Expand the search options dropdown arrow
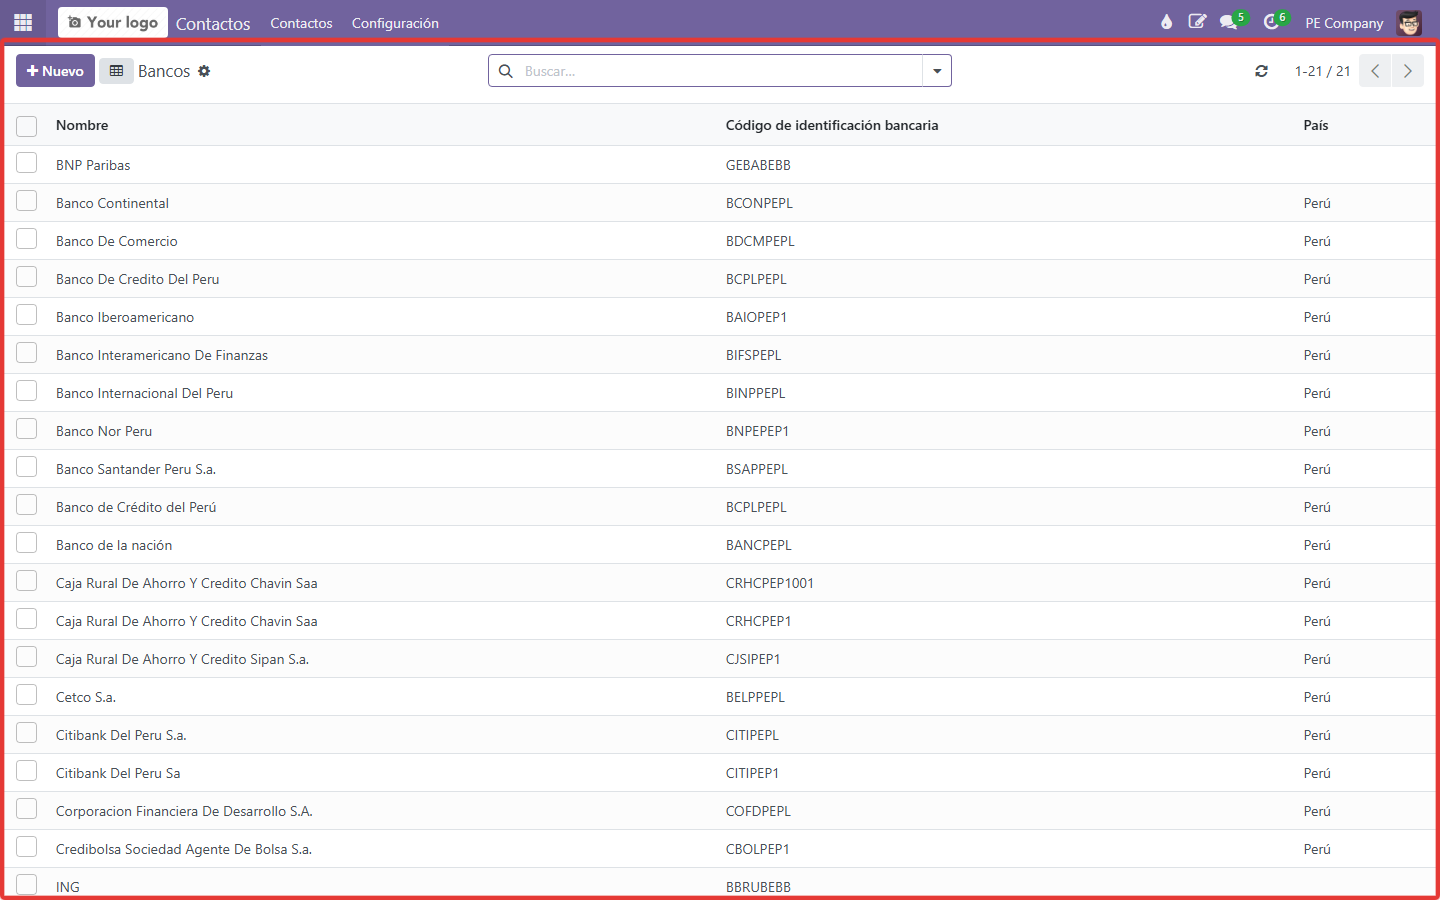The width and height of the screenshot is (1440, 900). (x=937, y=71)
